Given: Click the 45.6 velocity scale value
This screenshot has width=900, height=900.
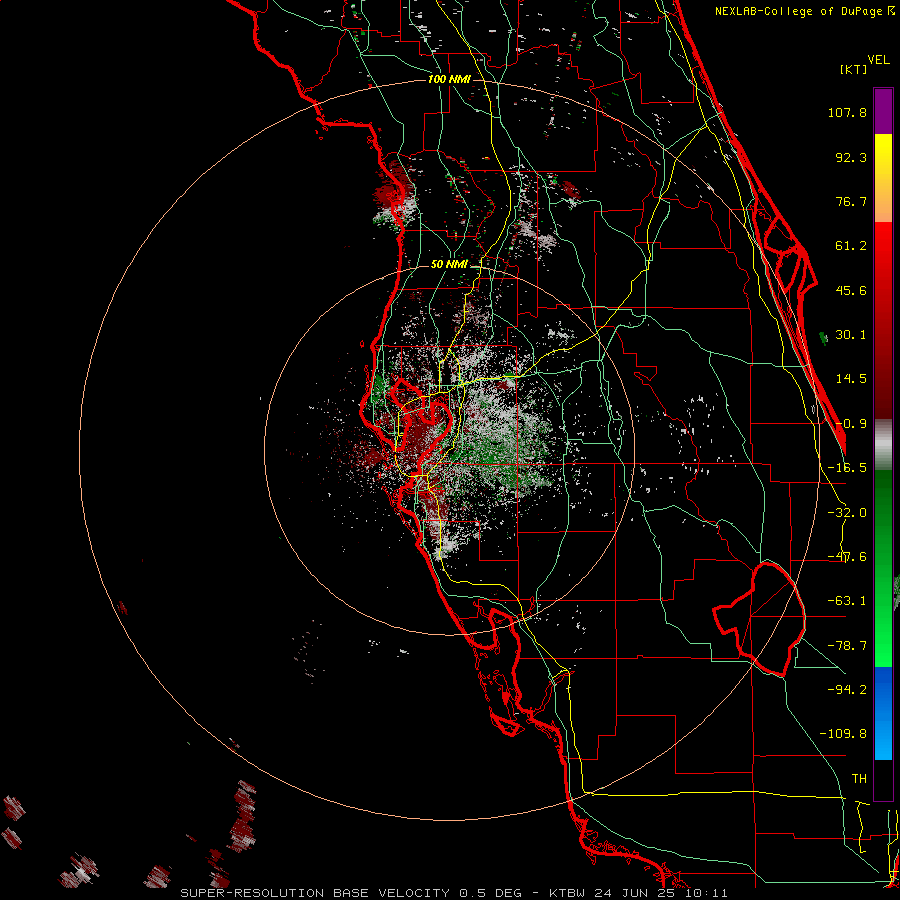Looking at the screenshot, I should (x=851, y=290).
